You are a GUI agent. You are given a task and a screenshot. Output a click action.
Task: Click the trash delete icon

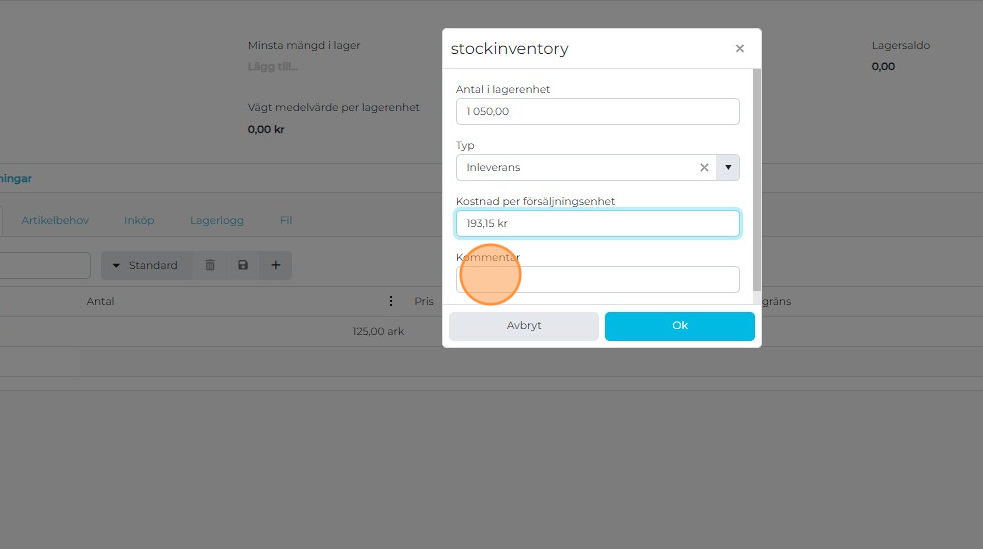point(210,265)
